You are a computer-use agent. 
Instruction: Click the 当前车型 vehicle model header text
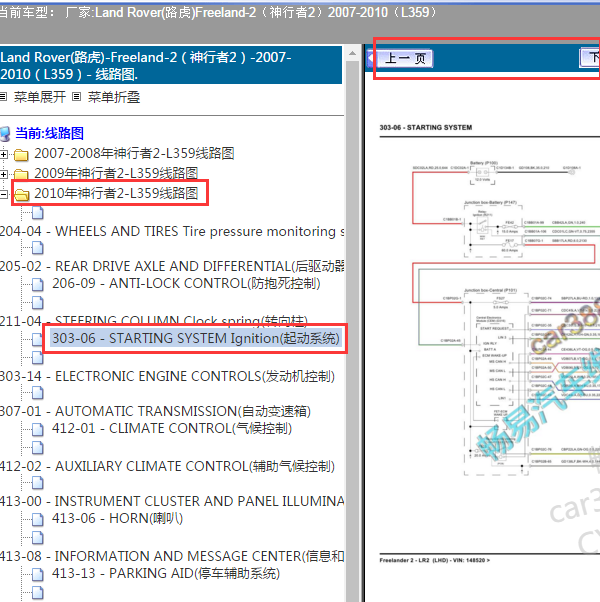coord(218,13)
